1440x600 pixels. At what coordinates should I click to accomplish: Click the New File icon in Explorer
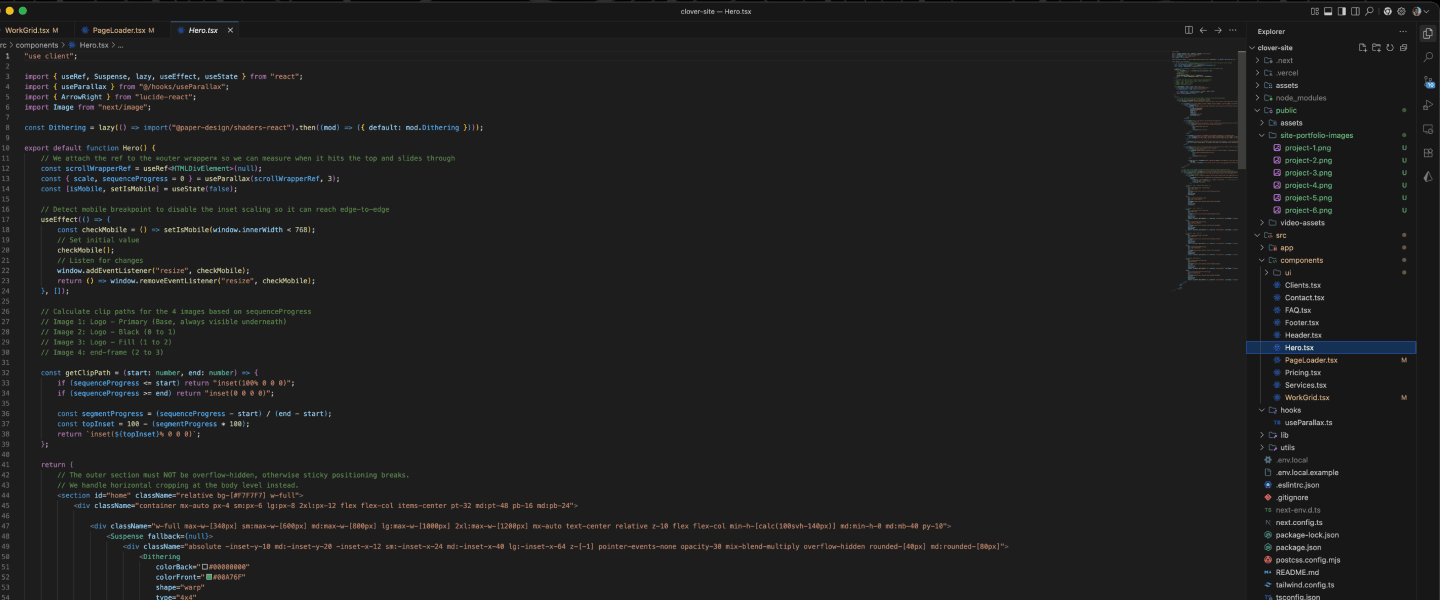click(1362, 47)
